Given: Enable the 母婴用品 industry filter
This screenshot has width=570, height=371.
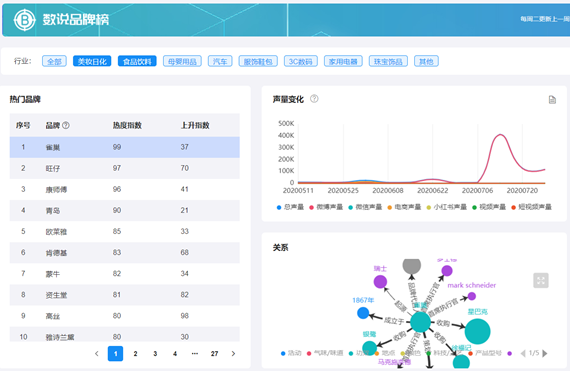Looking at the screenshot, I should pyautogui.click(x=182, y=61).
